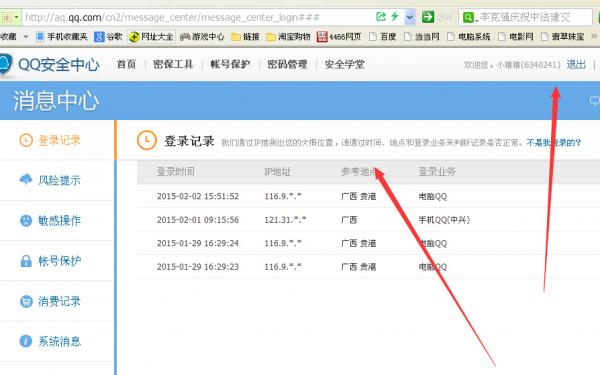
Task: Click the lightning speed-mode icon in address bar
Action: point(395,16)
